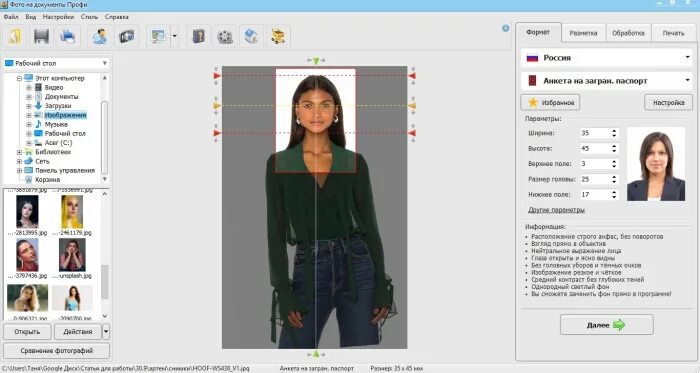Select thumbnail ...-2813995.jpg

pos(27,211)
